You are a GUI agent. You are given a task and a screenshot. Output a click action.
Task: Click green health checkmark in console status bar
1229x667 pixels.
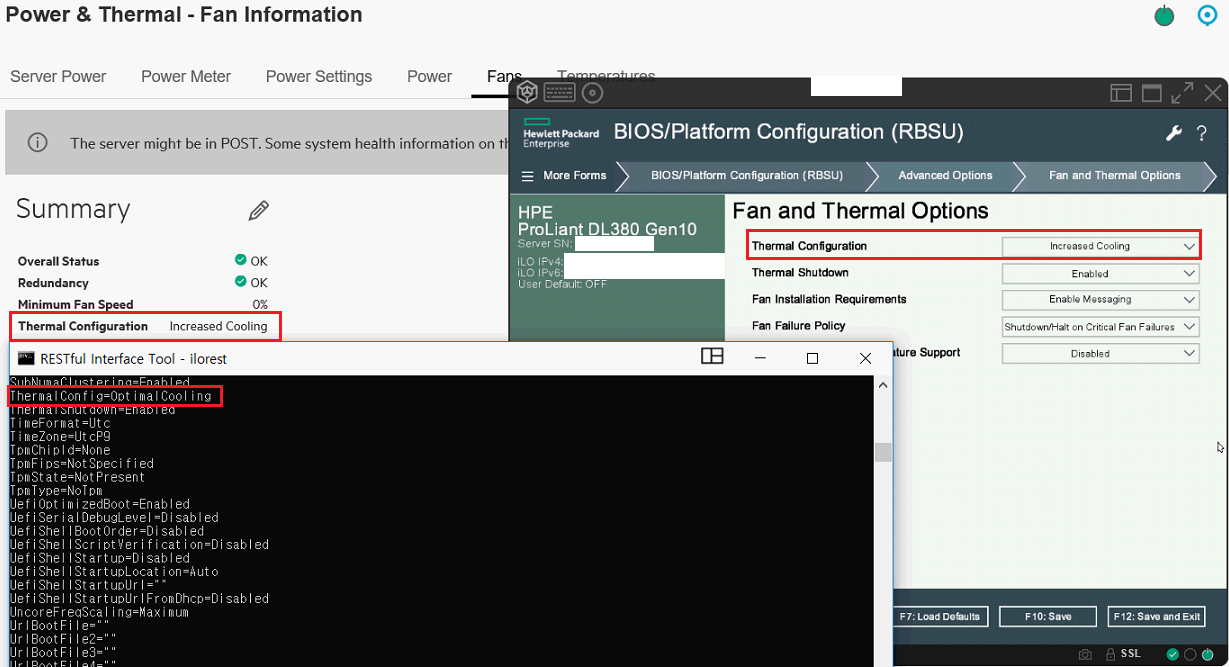[1173, 655]
